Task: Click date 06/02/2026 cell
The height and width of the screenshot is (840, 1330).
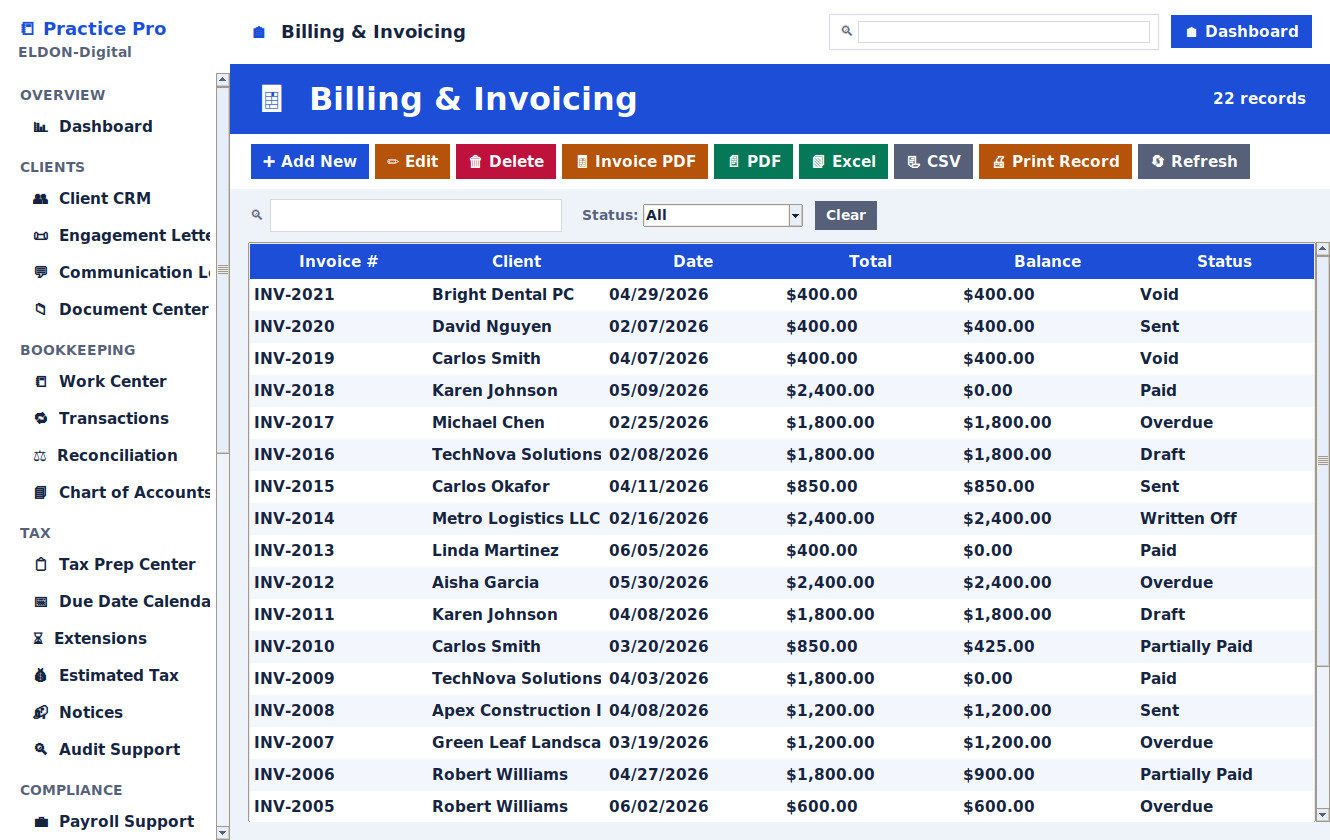Action: (693, 807)
